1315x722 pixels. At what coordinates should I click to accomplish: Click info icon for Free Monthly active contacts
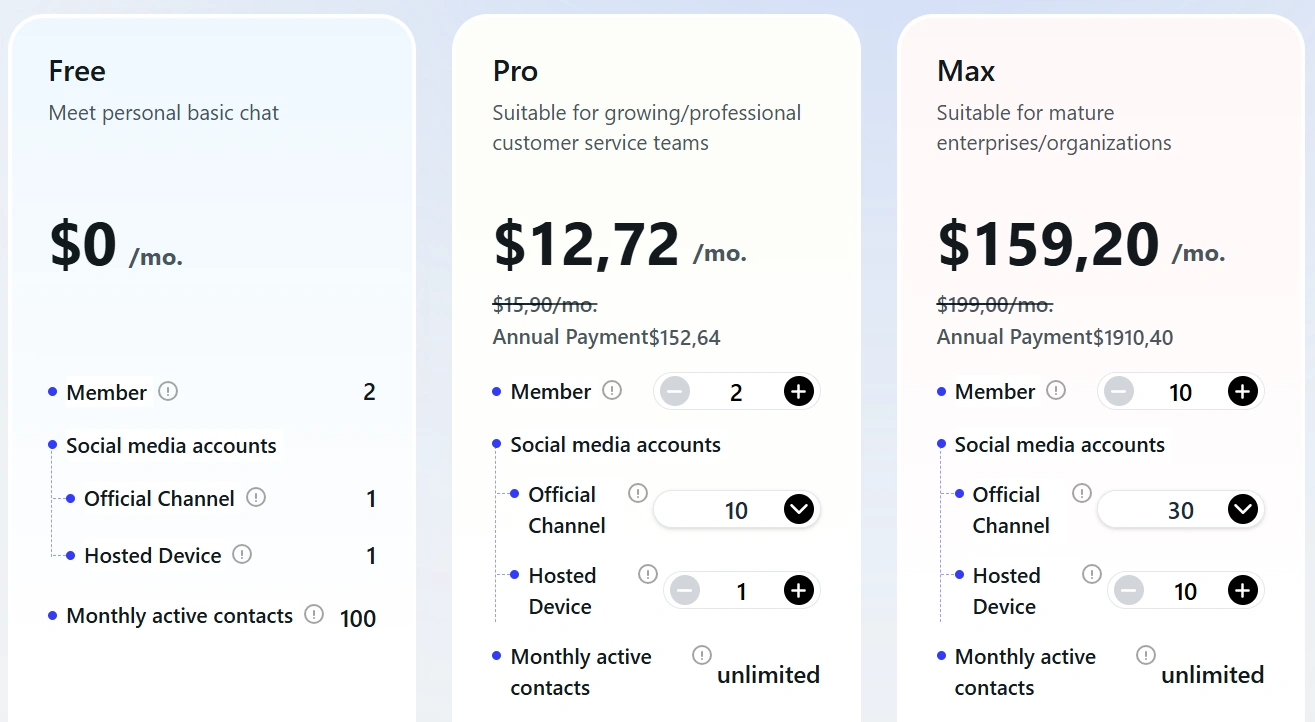point(314,614)
